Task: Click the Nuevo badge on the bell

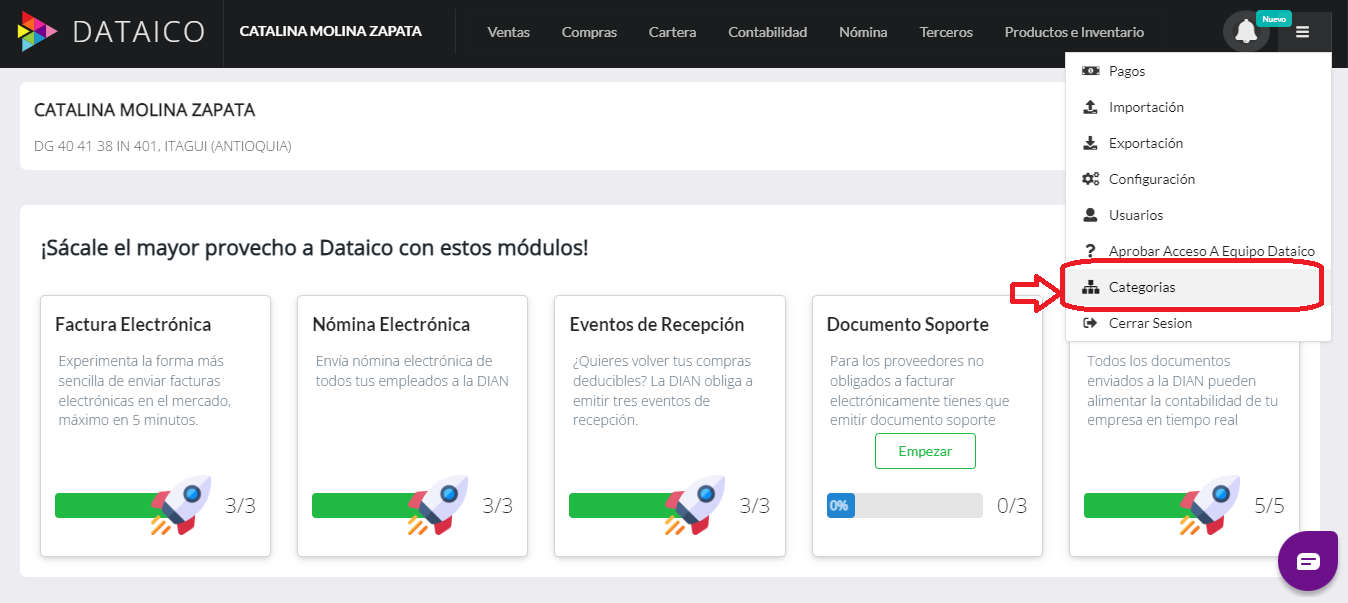Action: click(1273, 19)
